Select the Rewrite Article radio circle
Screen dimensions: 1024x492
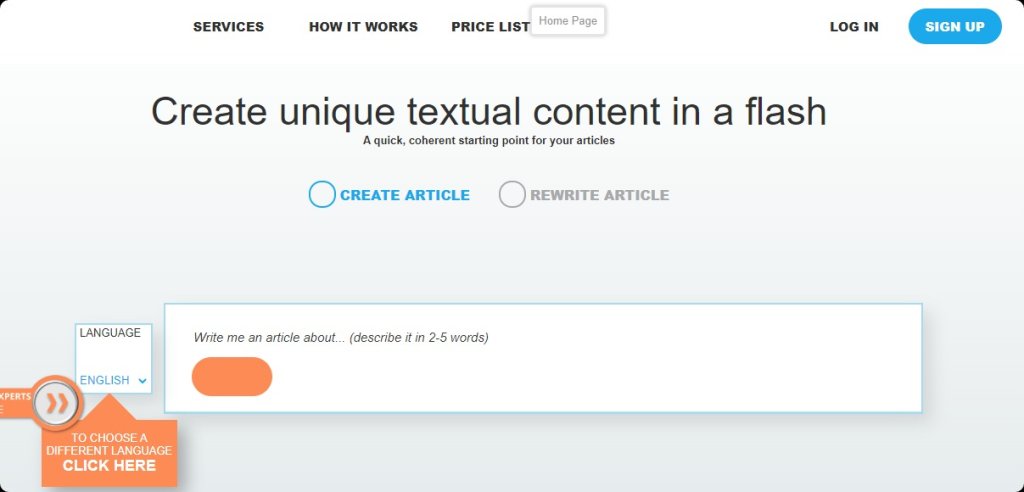[x=512, y=195]
